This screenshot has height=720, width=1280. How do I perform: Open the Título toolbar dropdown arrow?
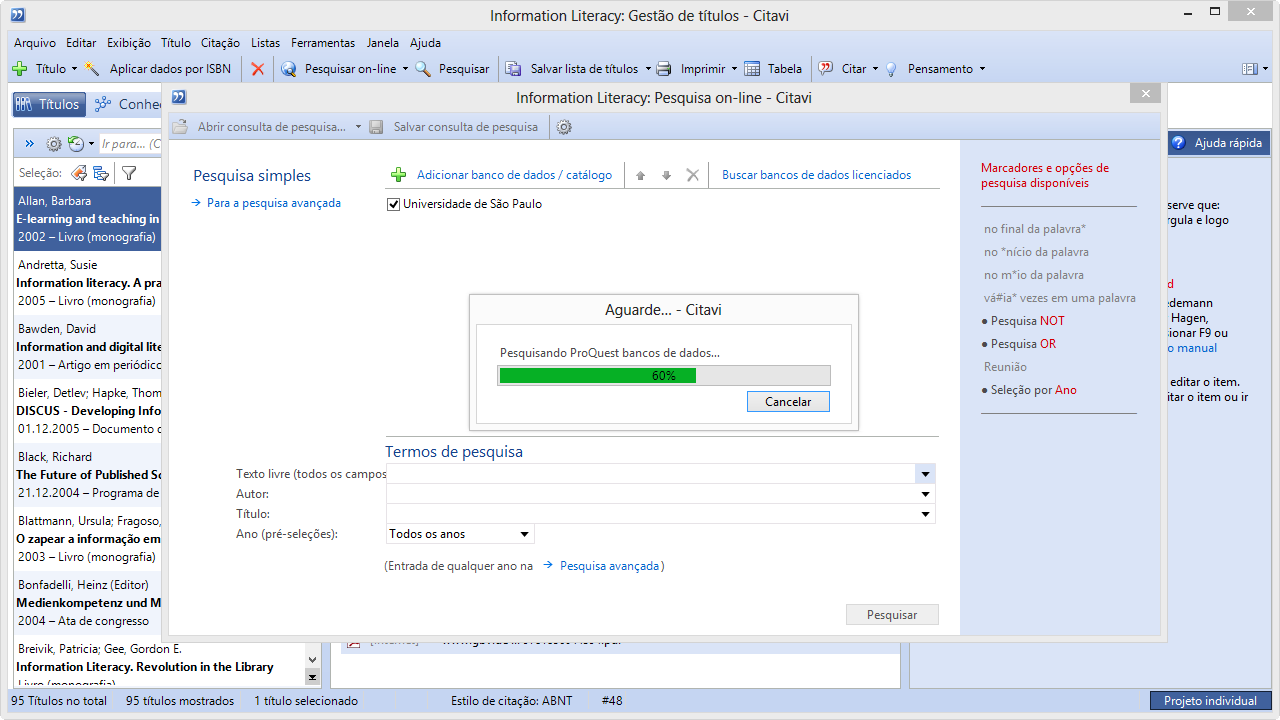74,69
